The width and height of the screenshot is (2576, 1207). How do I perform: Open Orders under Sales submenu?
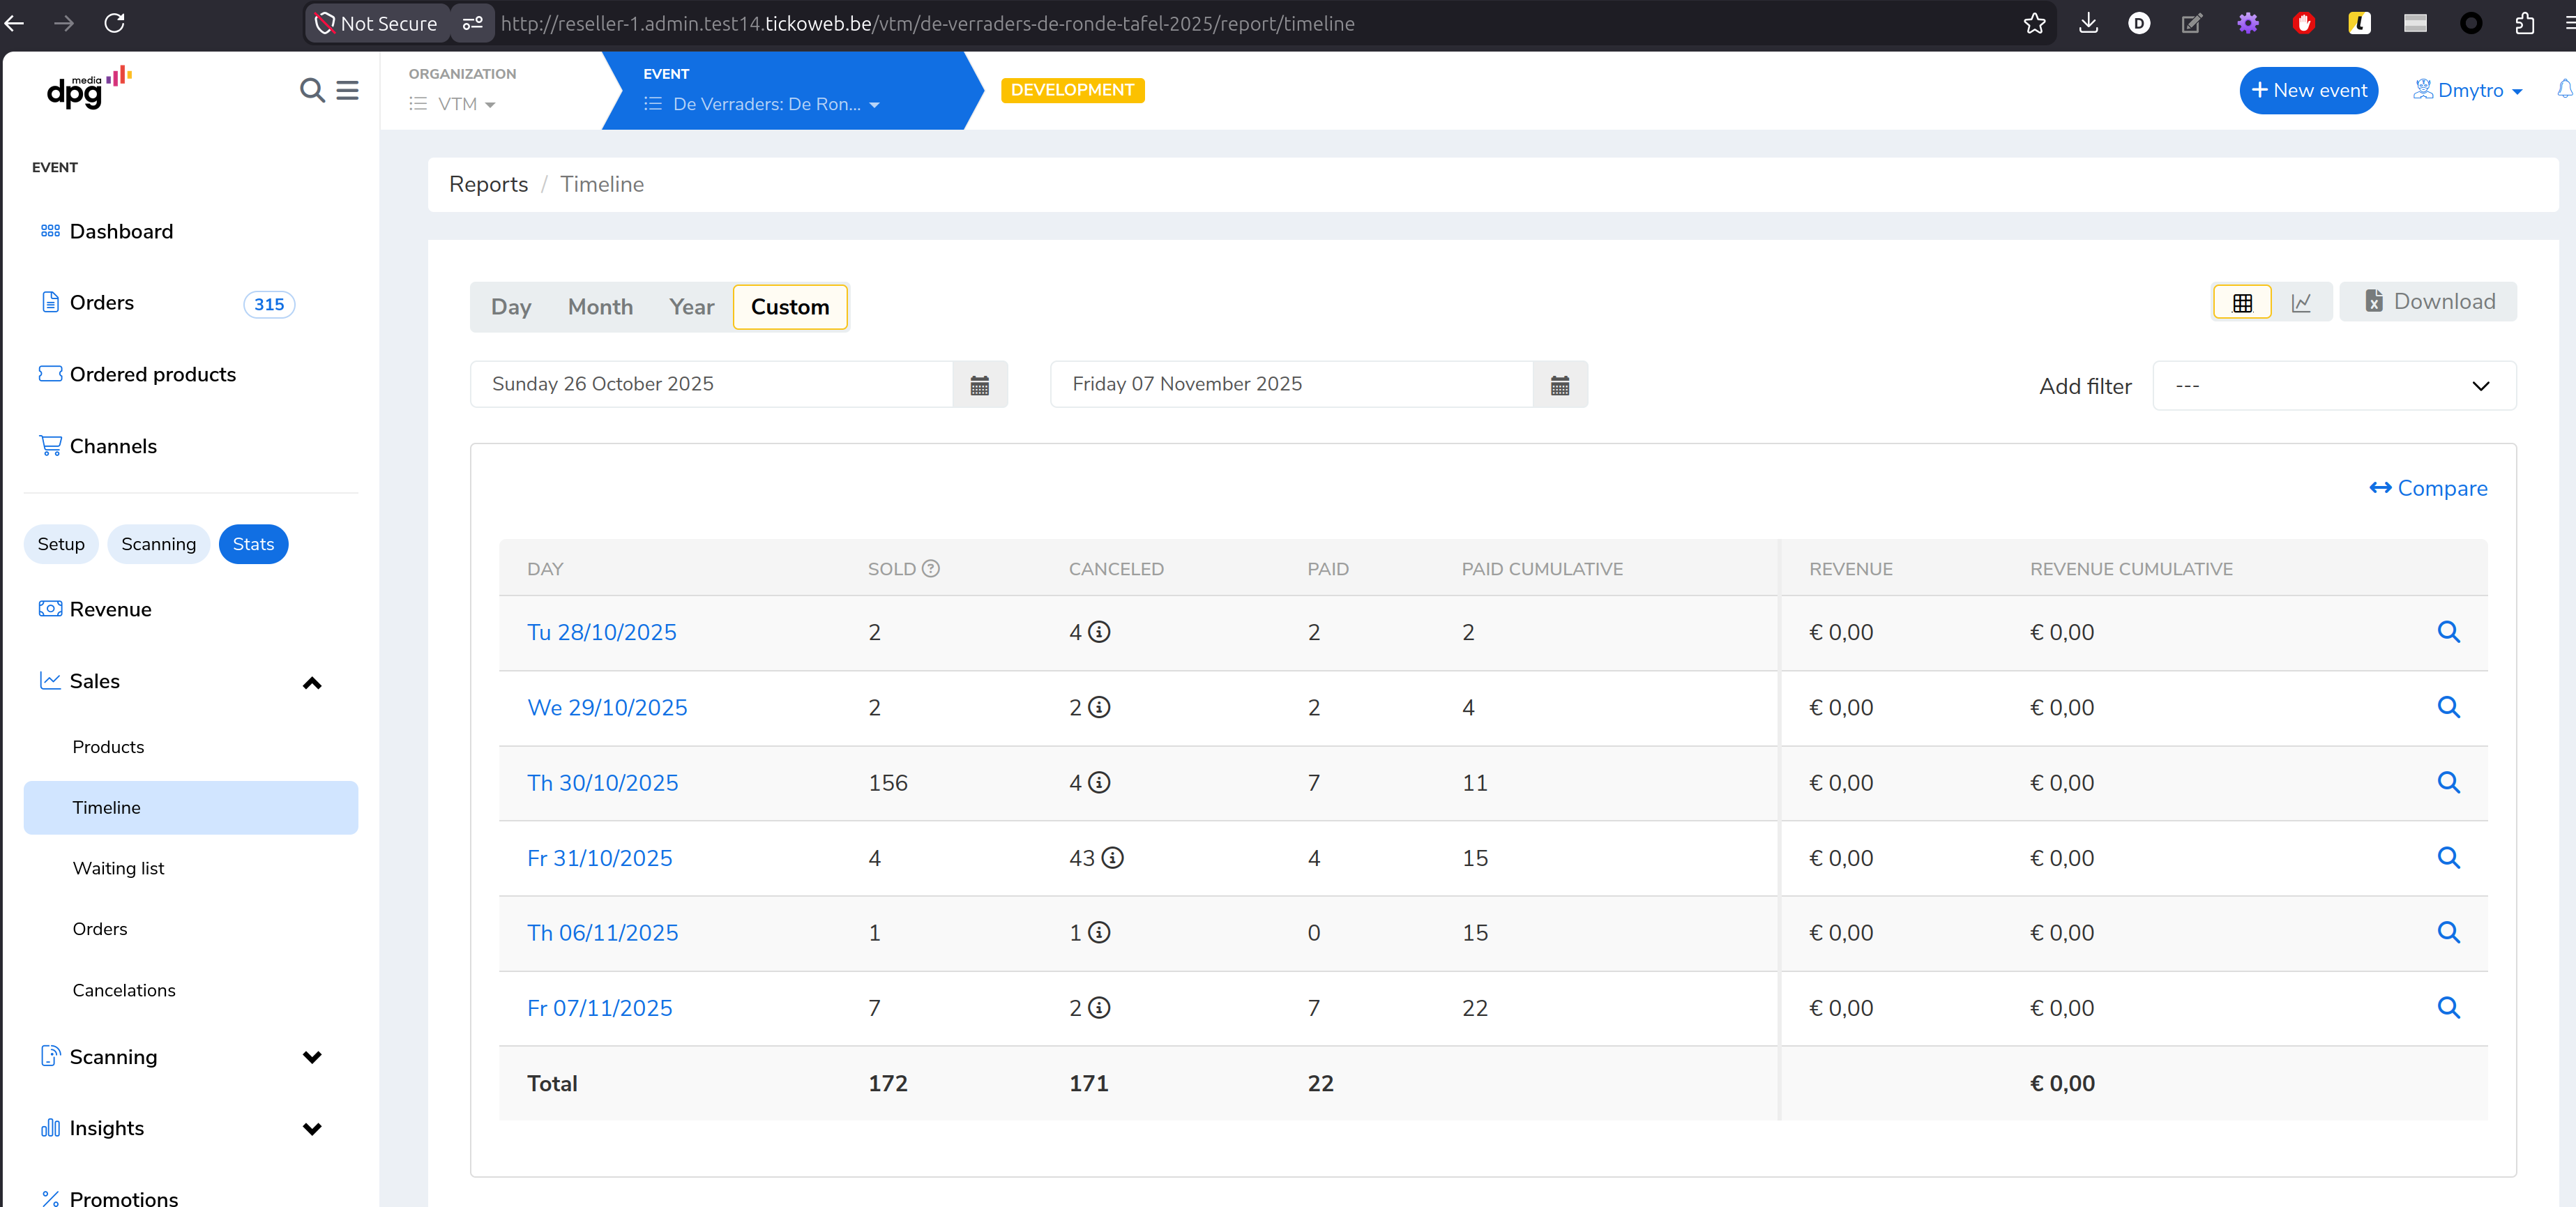point(100,930)
